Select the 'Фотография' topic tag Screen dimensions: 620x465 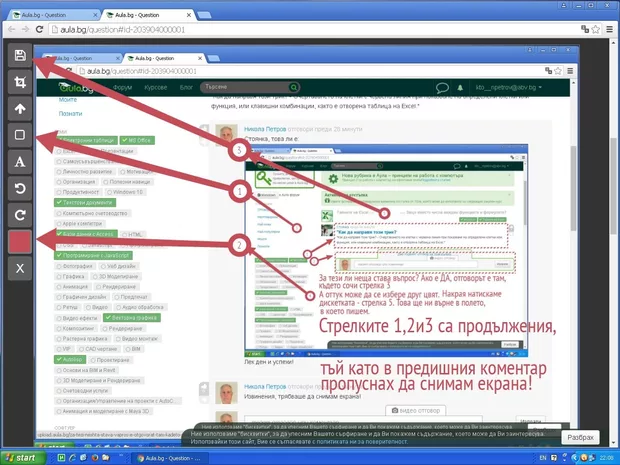tap(75, 266)
